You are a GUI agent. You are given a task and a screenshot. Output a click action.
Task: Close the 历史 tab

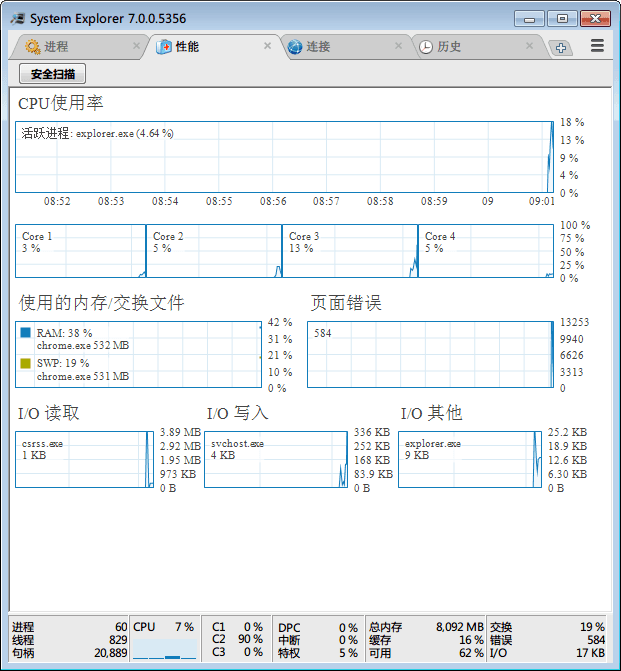[x=529, y=45]
